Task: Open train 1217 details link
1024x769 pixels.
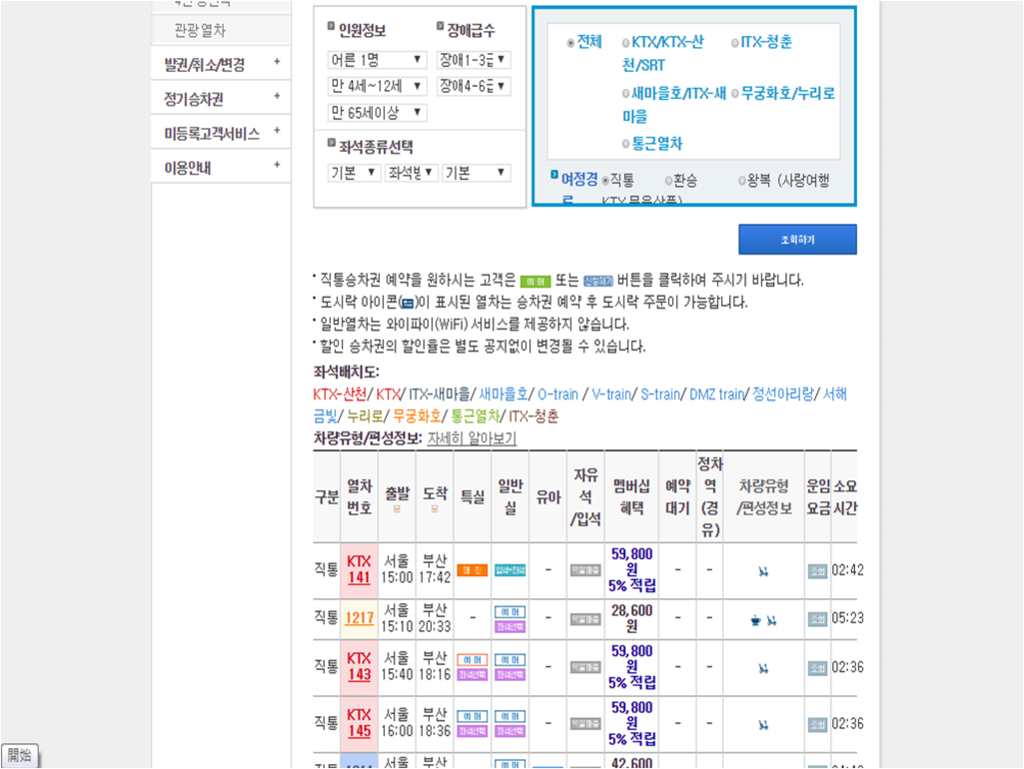Action: [x=359, y=618]
